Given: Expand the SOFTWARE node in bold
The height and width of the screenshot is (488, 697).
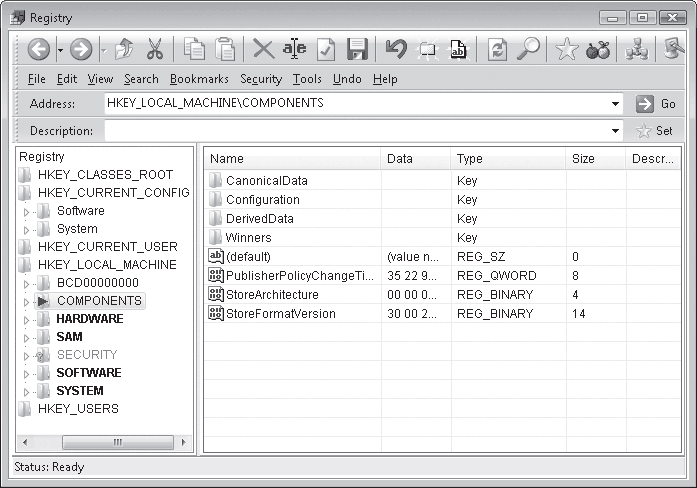Looking at the screenshot, I should (26, 374).
